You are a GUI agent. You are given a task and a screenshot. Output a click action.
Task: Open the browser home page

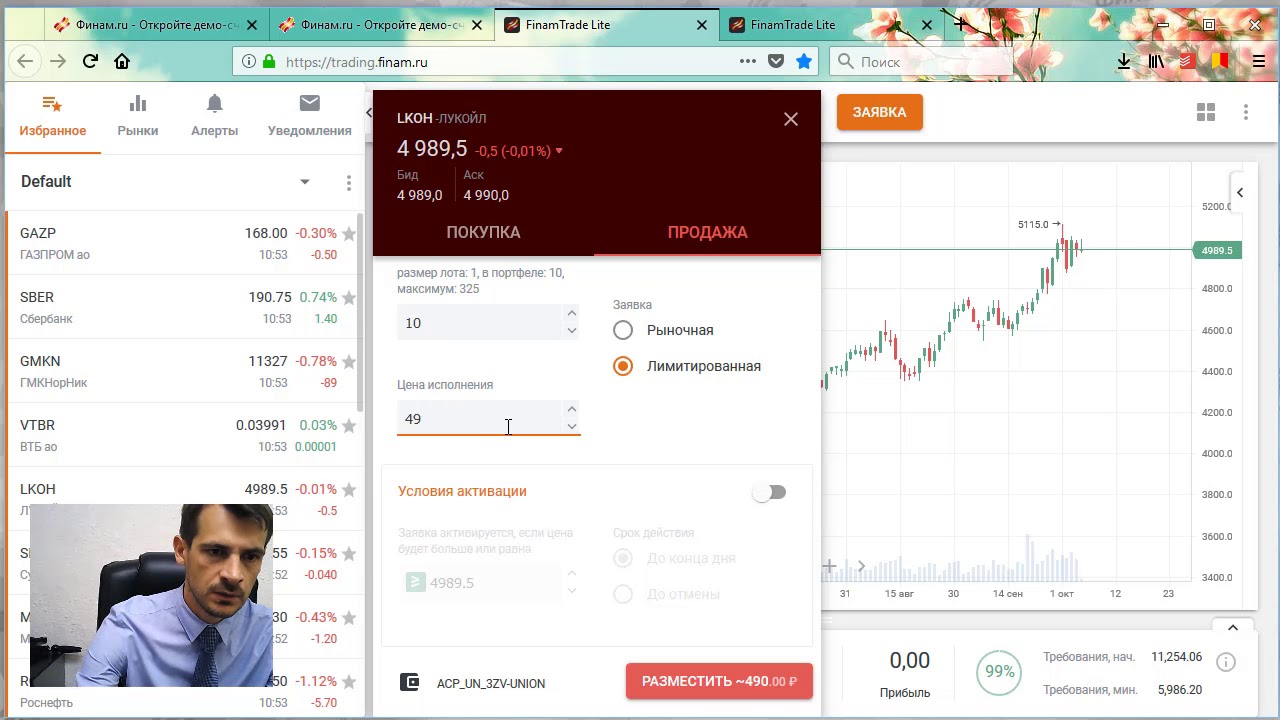[x=122, y=61]
